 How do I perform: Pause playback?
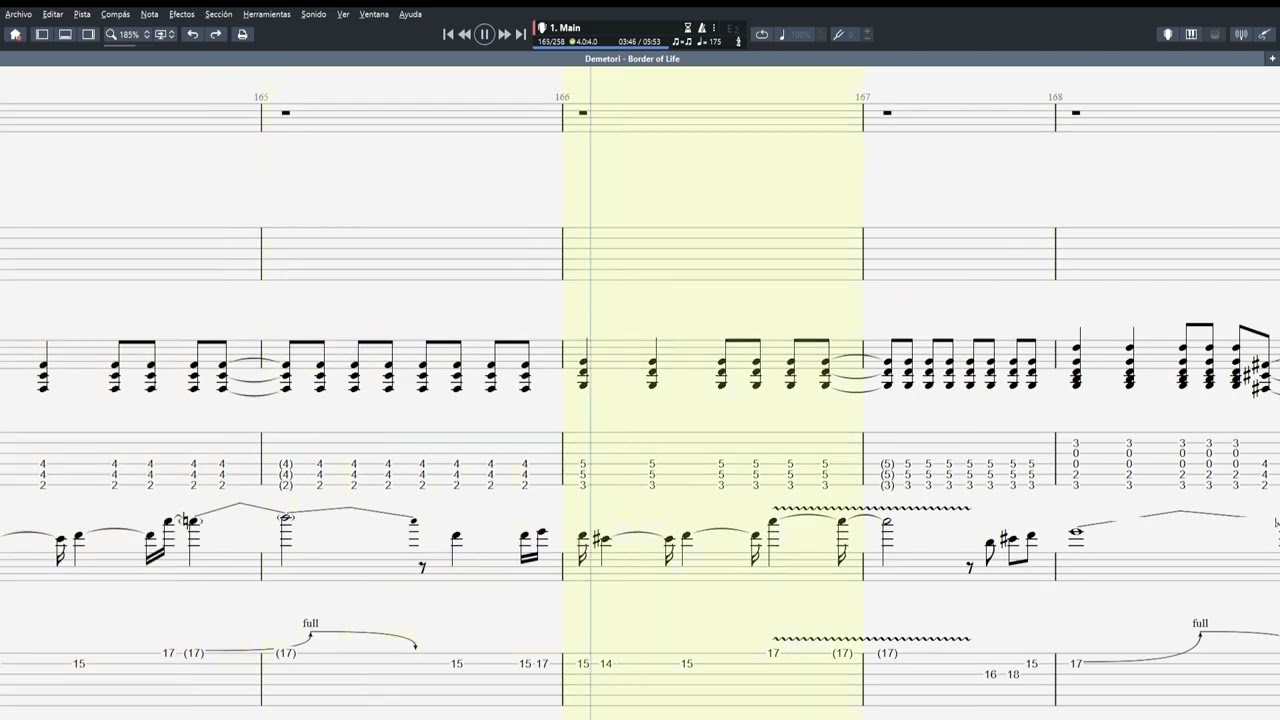click(484, 34)
